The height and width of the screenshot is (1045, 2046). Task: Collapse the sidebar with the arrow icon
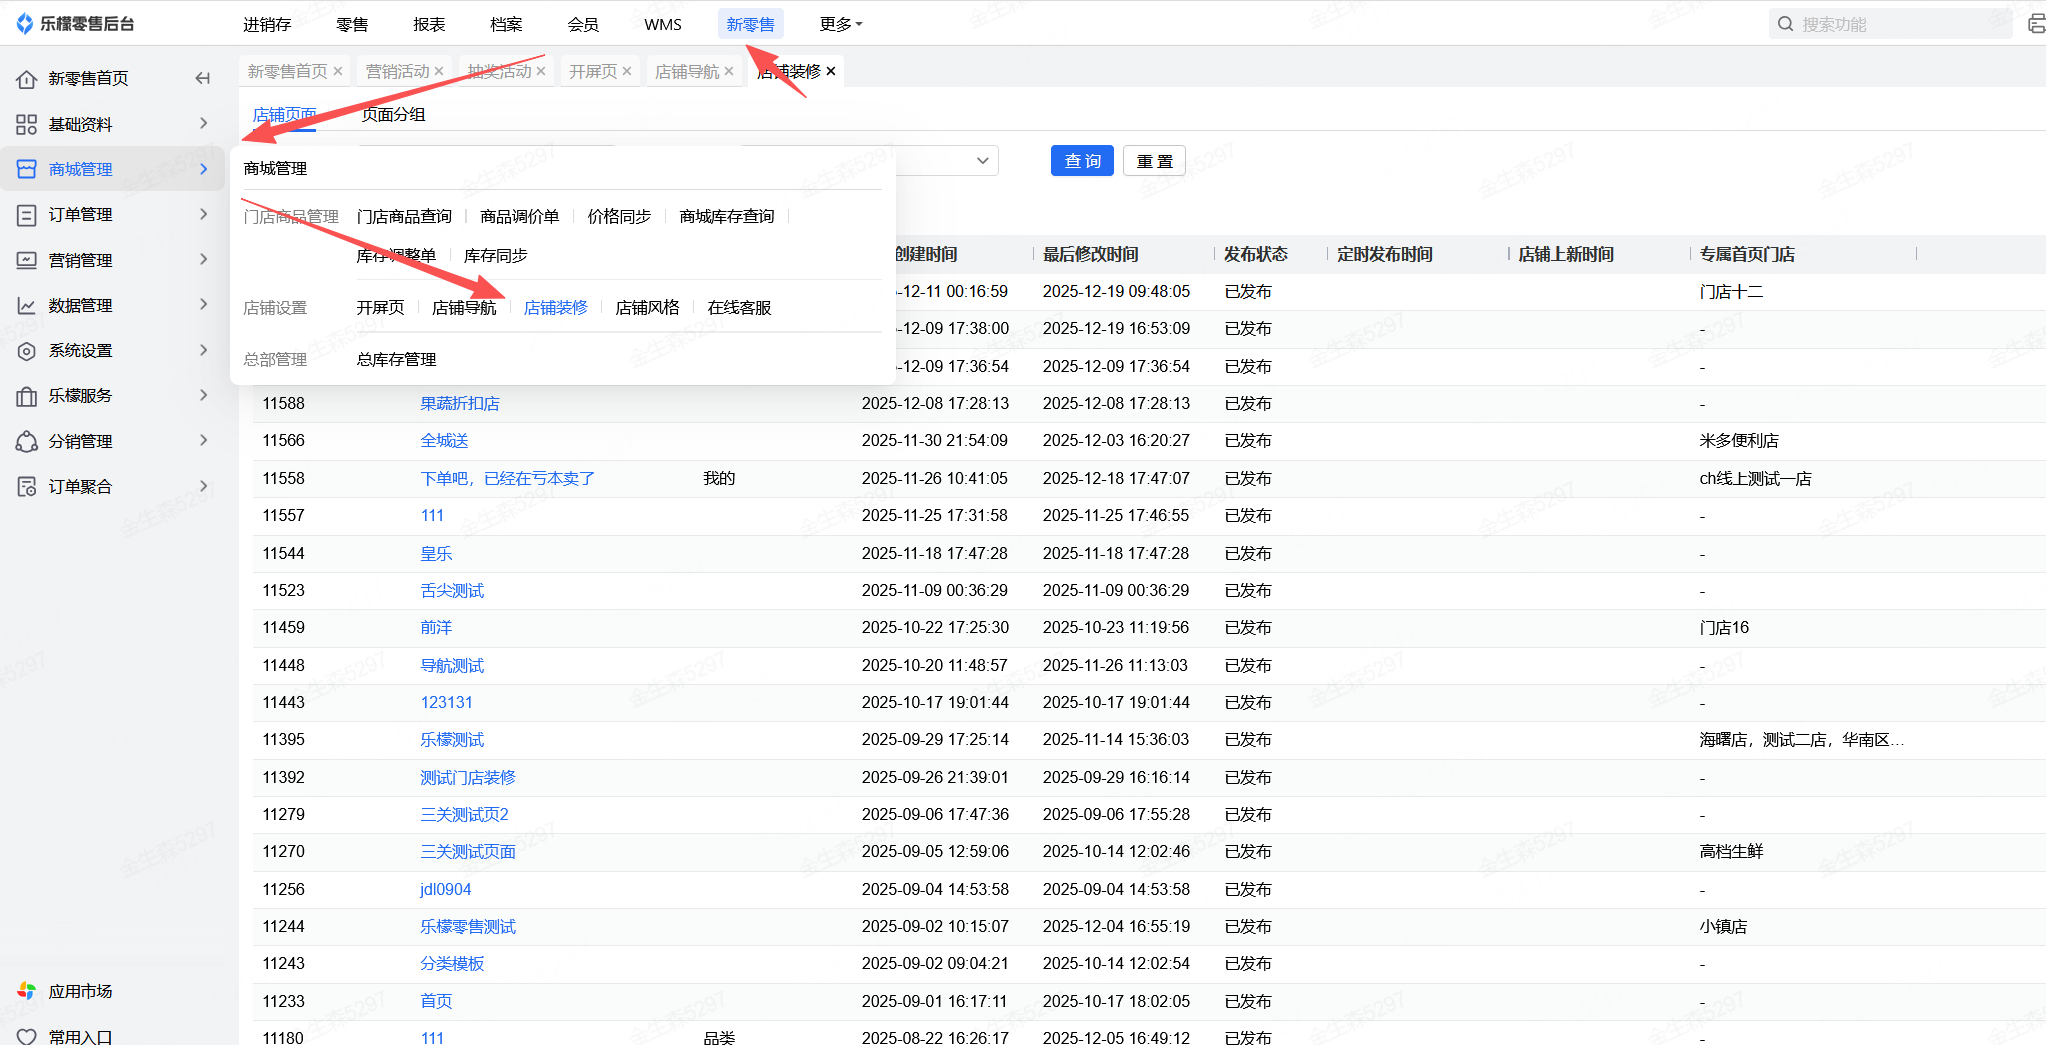point(203,78)
